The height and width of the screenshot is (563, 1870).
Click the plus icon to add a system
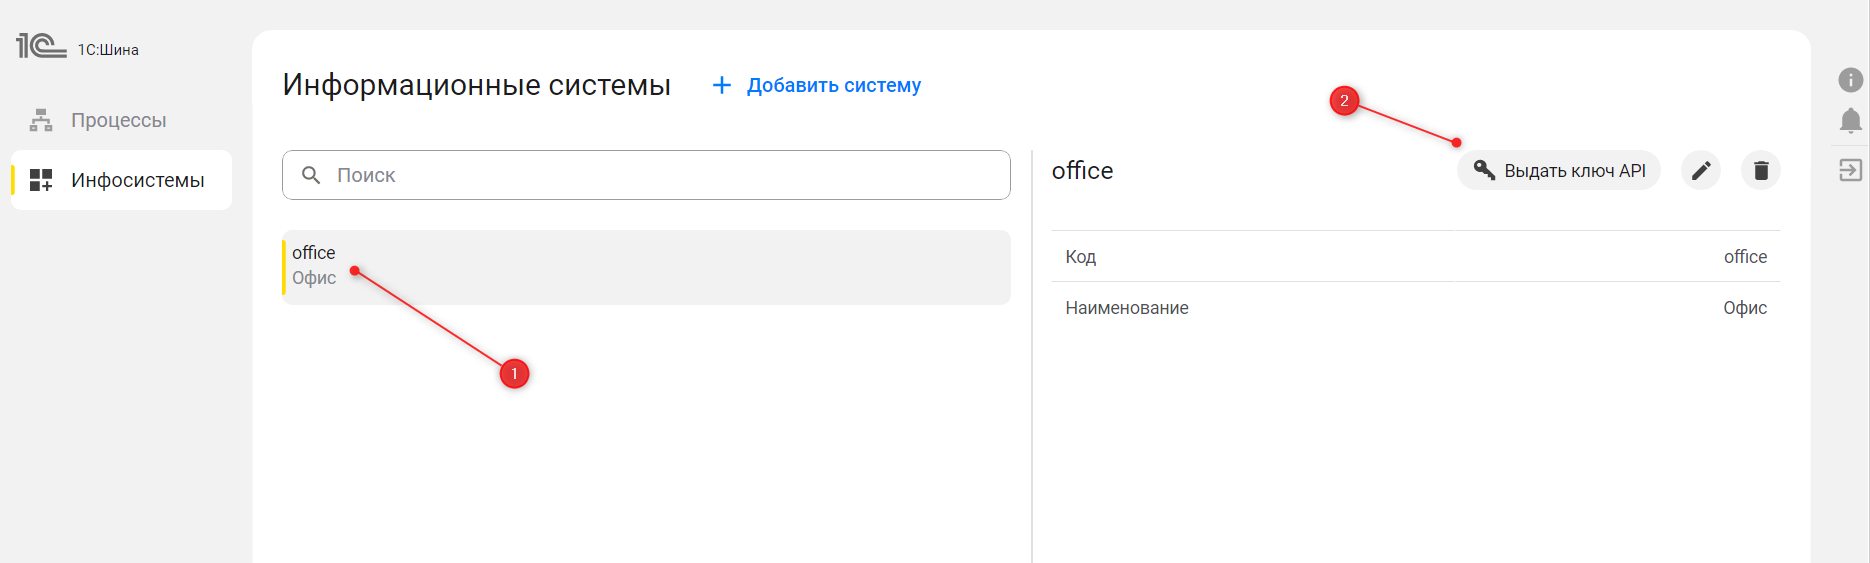click(721, 86)
